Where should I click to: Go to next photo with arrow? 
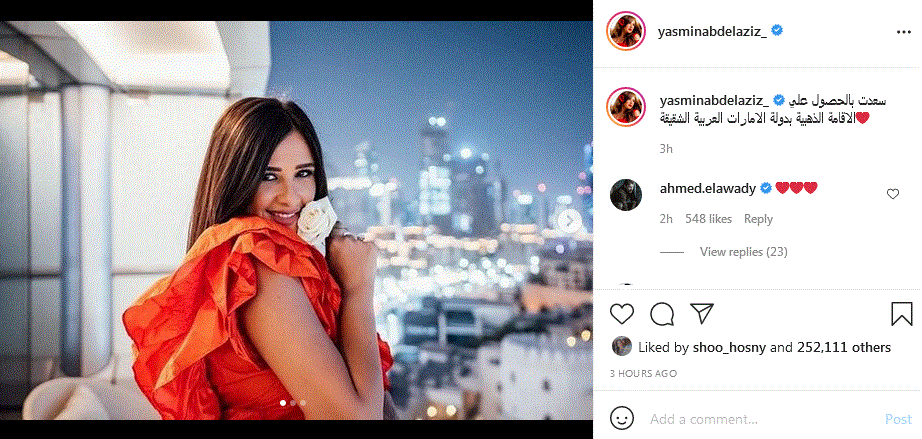point(569,221)
